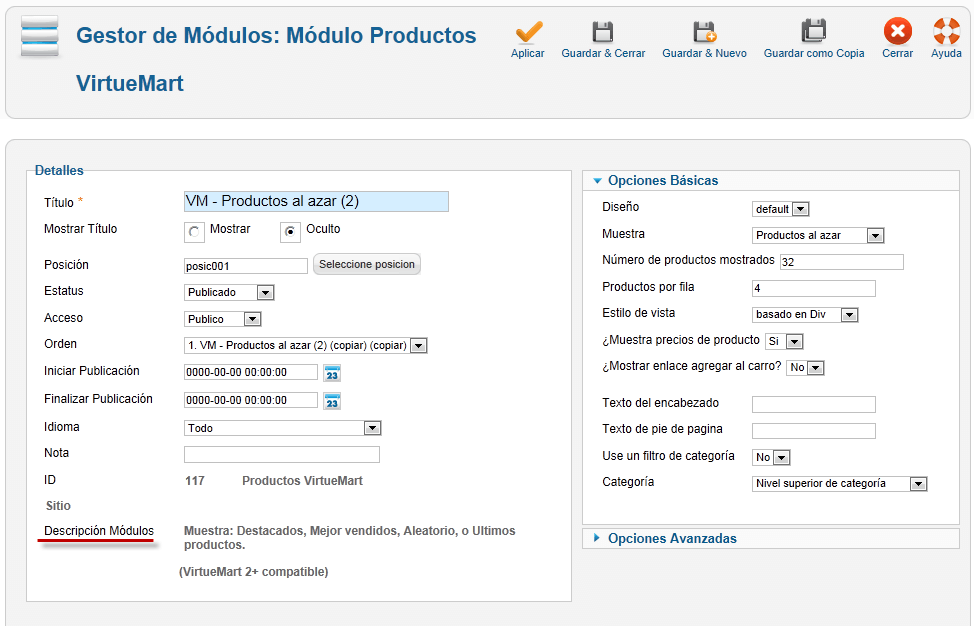This screenshot has width=974, height=626.
Task: Click the Descripción Módulos label
Action: [99, 531]
